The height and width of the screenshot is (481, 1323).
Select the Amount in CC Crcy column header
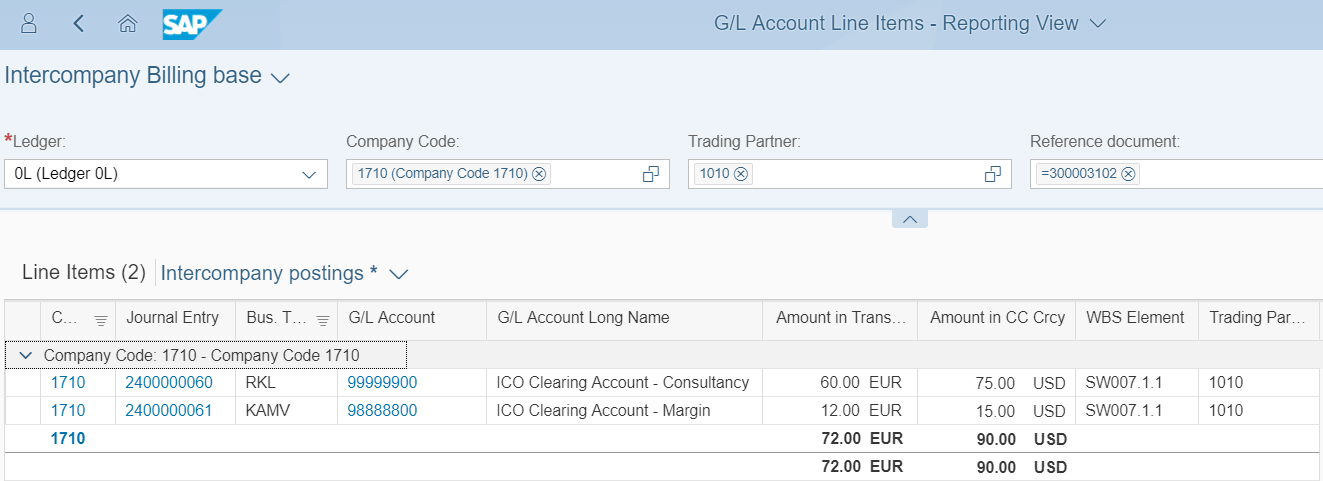point(996,318)
